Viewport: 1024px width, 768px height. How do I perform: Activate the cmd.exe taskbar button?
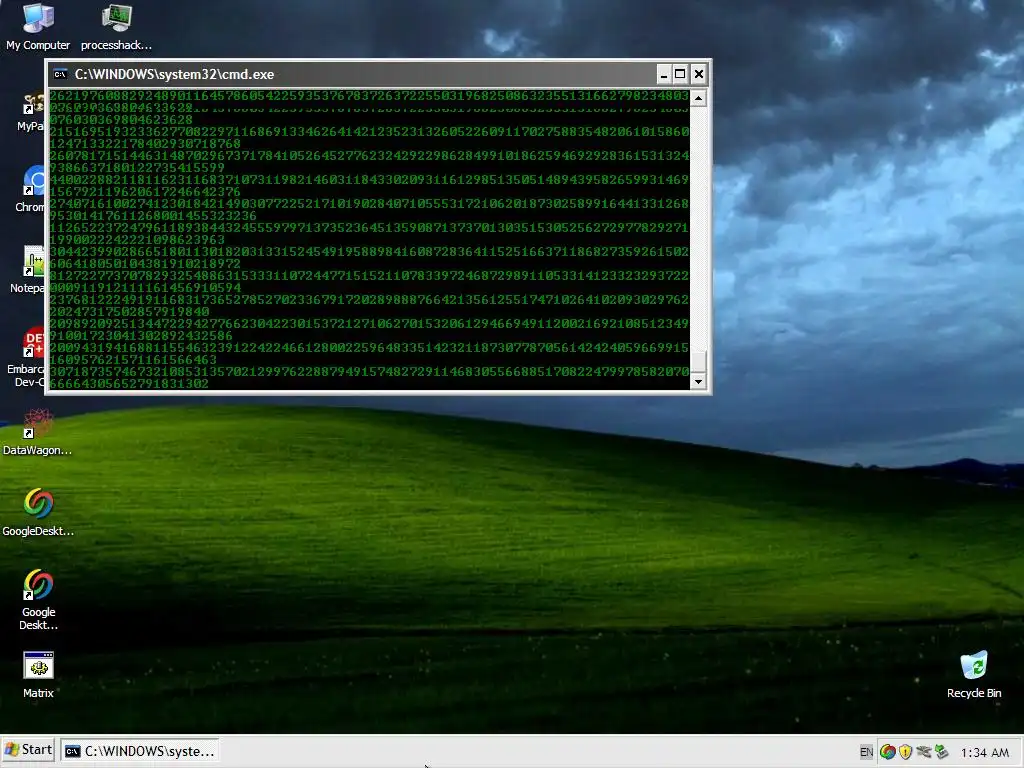coord(140,751)
